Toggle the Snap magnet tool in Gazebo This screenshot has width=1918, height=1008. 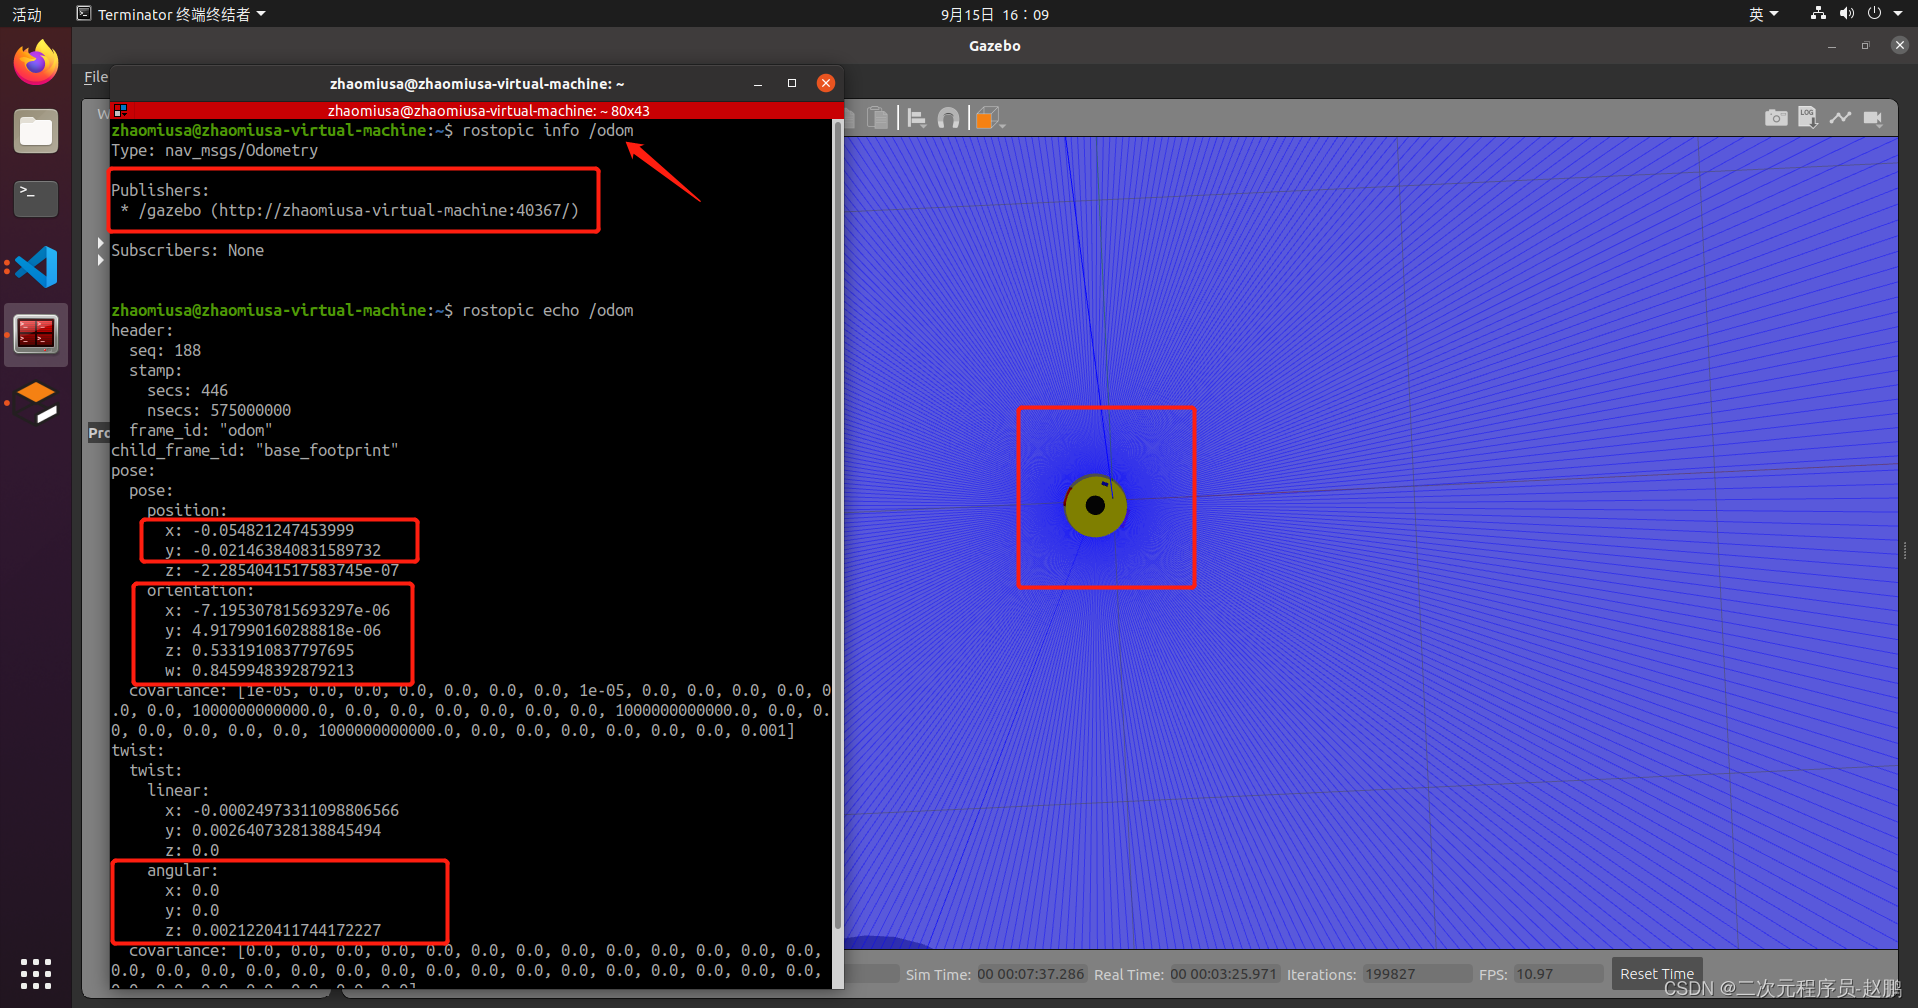click(x=949, y=118)
